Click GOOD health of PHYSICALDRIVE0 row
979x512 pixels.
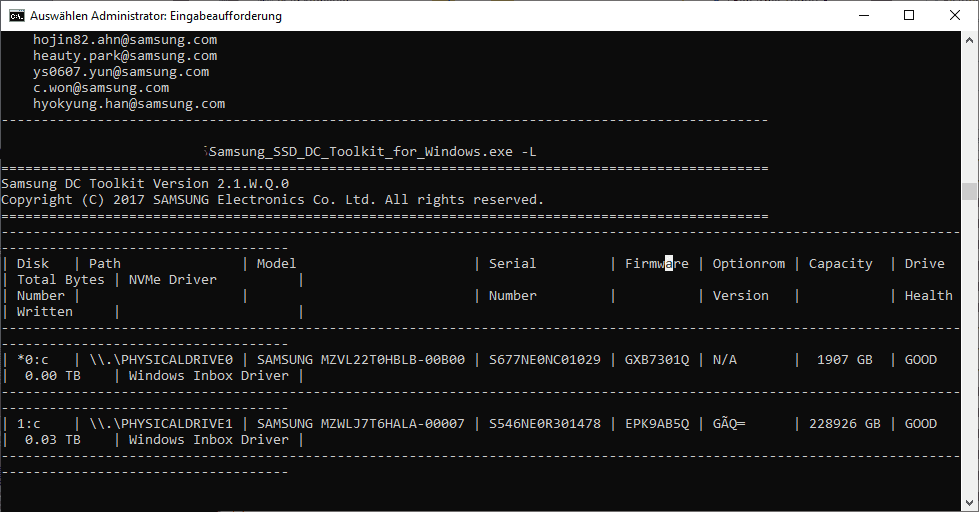[921, 360]
